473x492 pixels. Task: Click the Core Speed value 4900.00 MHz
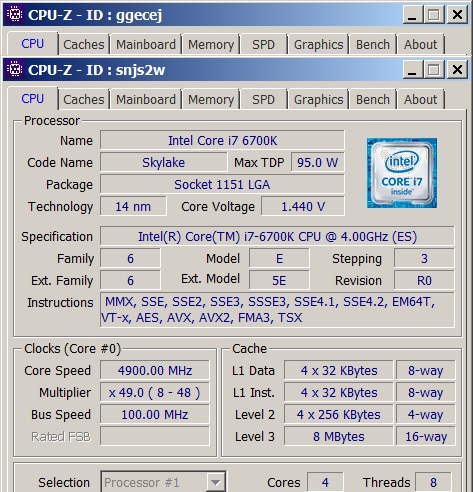(x=155, y=370)
